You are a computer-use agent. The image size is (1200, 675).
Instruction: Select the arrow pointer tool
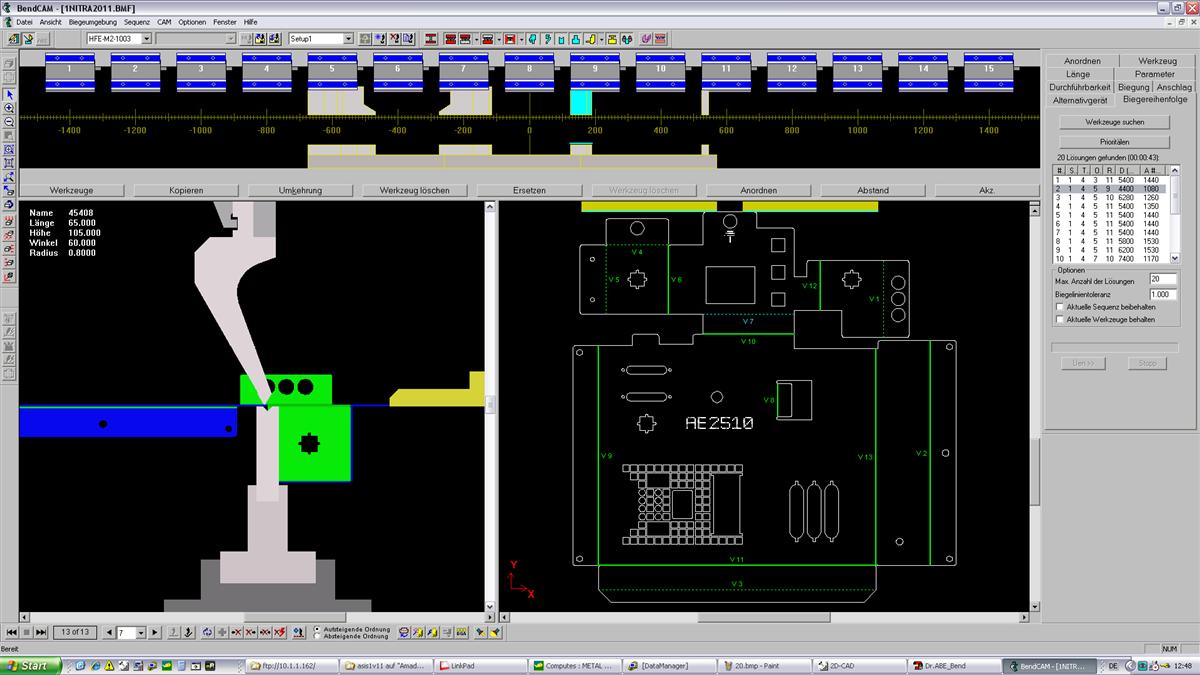pyautogui.click(x=9, y=94)
